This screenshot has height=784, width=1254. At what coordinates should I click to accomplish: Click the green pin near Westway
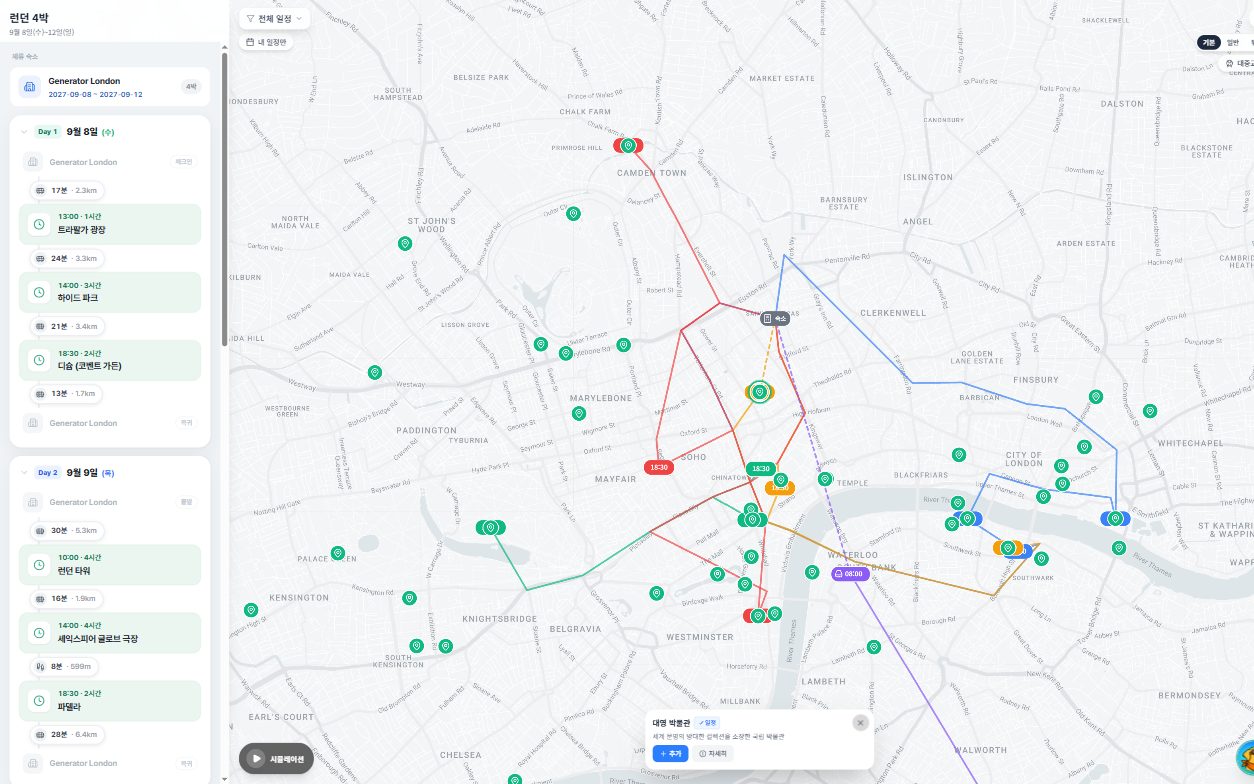pos(375,372)
